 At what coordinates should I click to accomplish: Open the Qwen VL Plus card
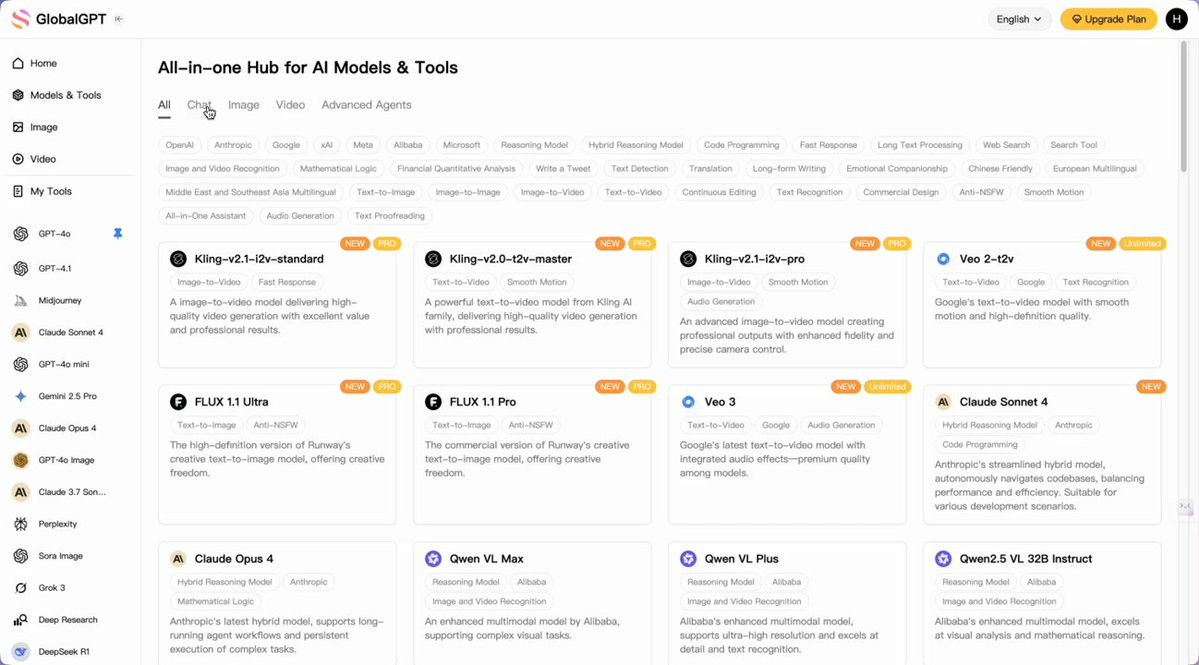(x=787, y=603)
